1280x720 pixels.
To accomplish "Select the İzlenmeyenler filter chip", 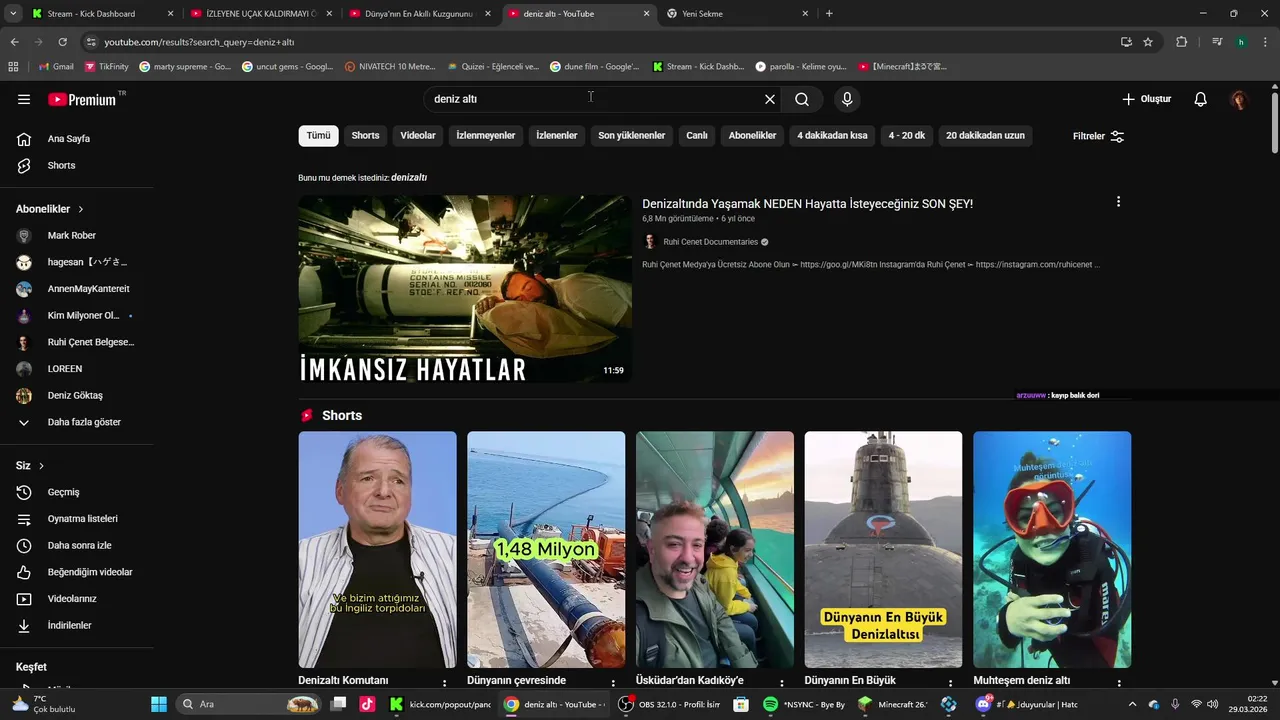I will [486, 136].
